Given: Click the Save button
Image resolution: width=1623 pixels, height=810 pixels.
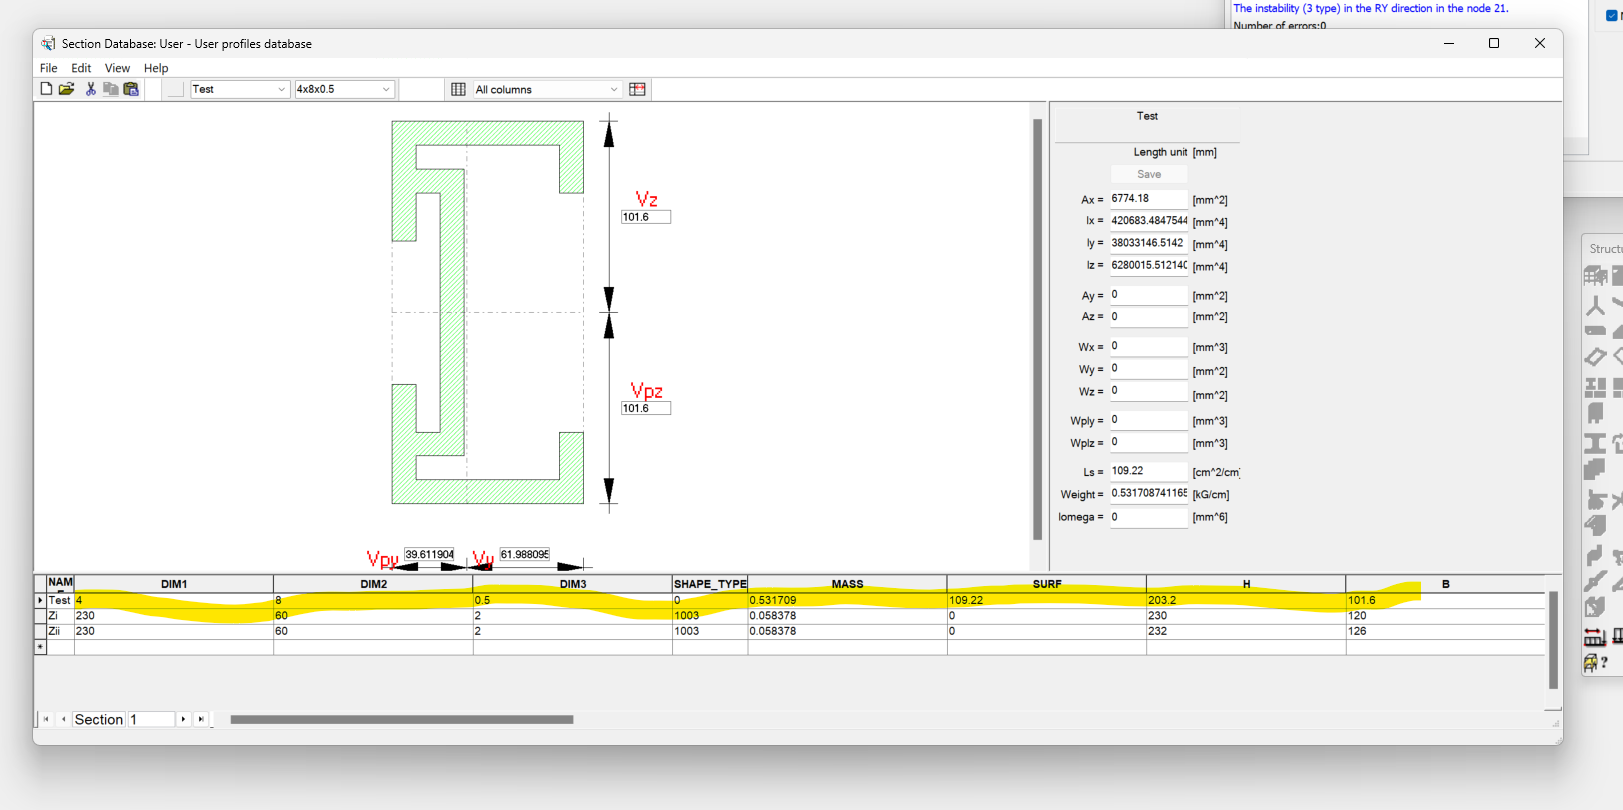Looking at the screenshot, I should 1149,174.
